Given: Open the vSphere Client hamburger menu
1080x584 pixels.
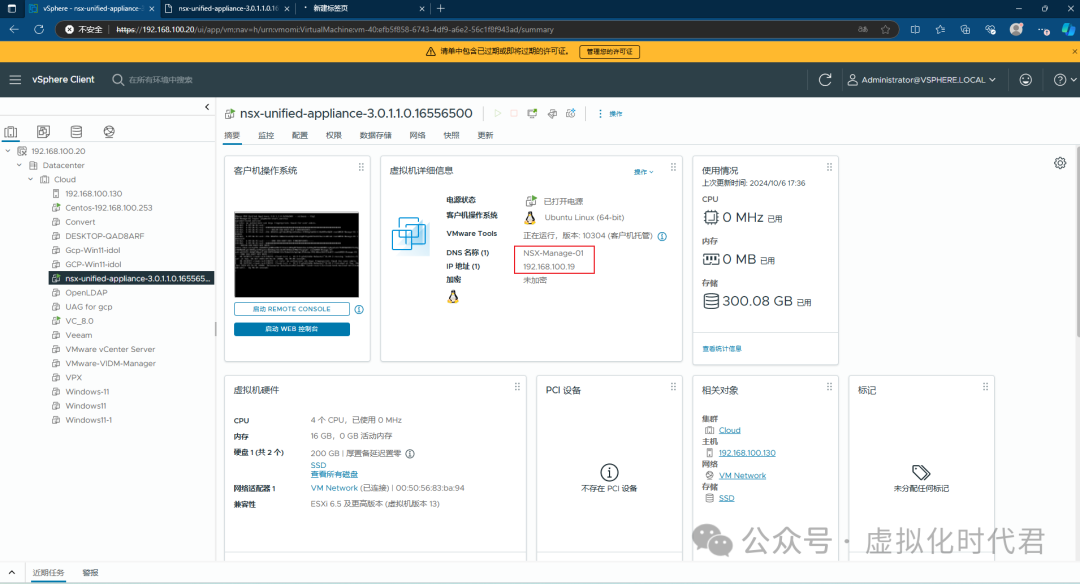Looking at the screenshot, I should 15,80.
